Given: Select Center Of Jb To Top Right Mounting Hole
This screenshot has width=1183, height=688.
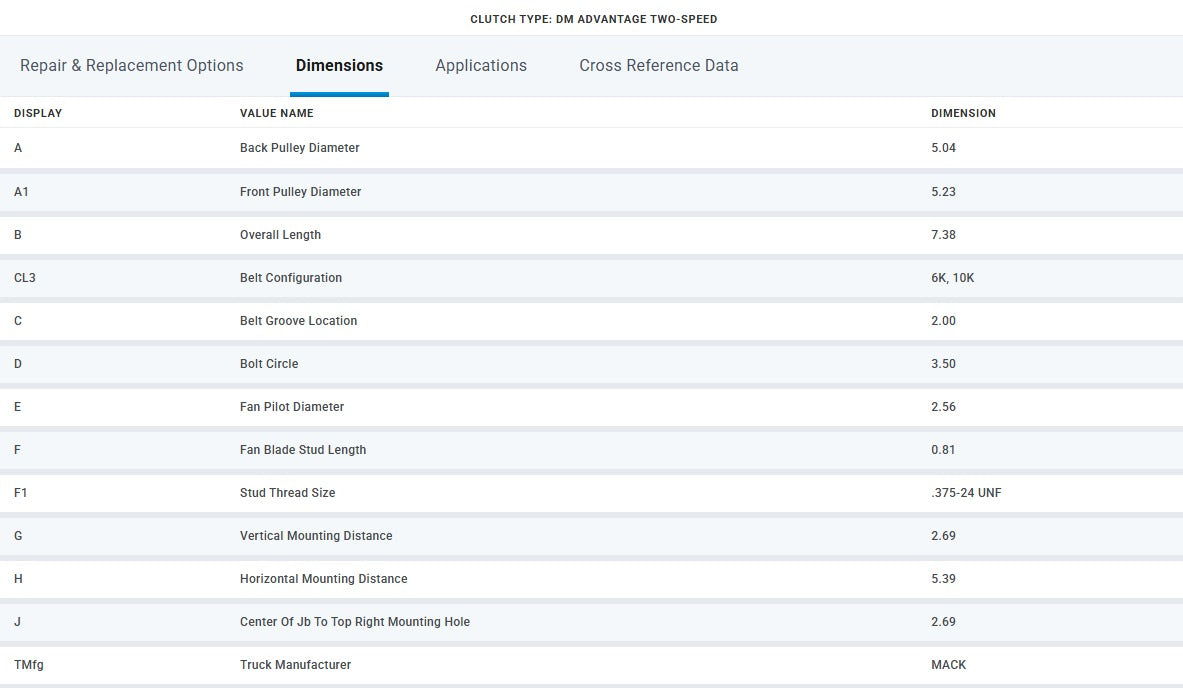Looking at the screenshot, I should (x=355, y=622).
